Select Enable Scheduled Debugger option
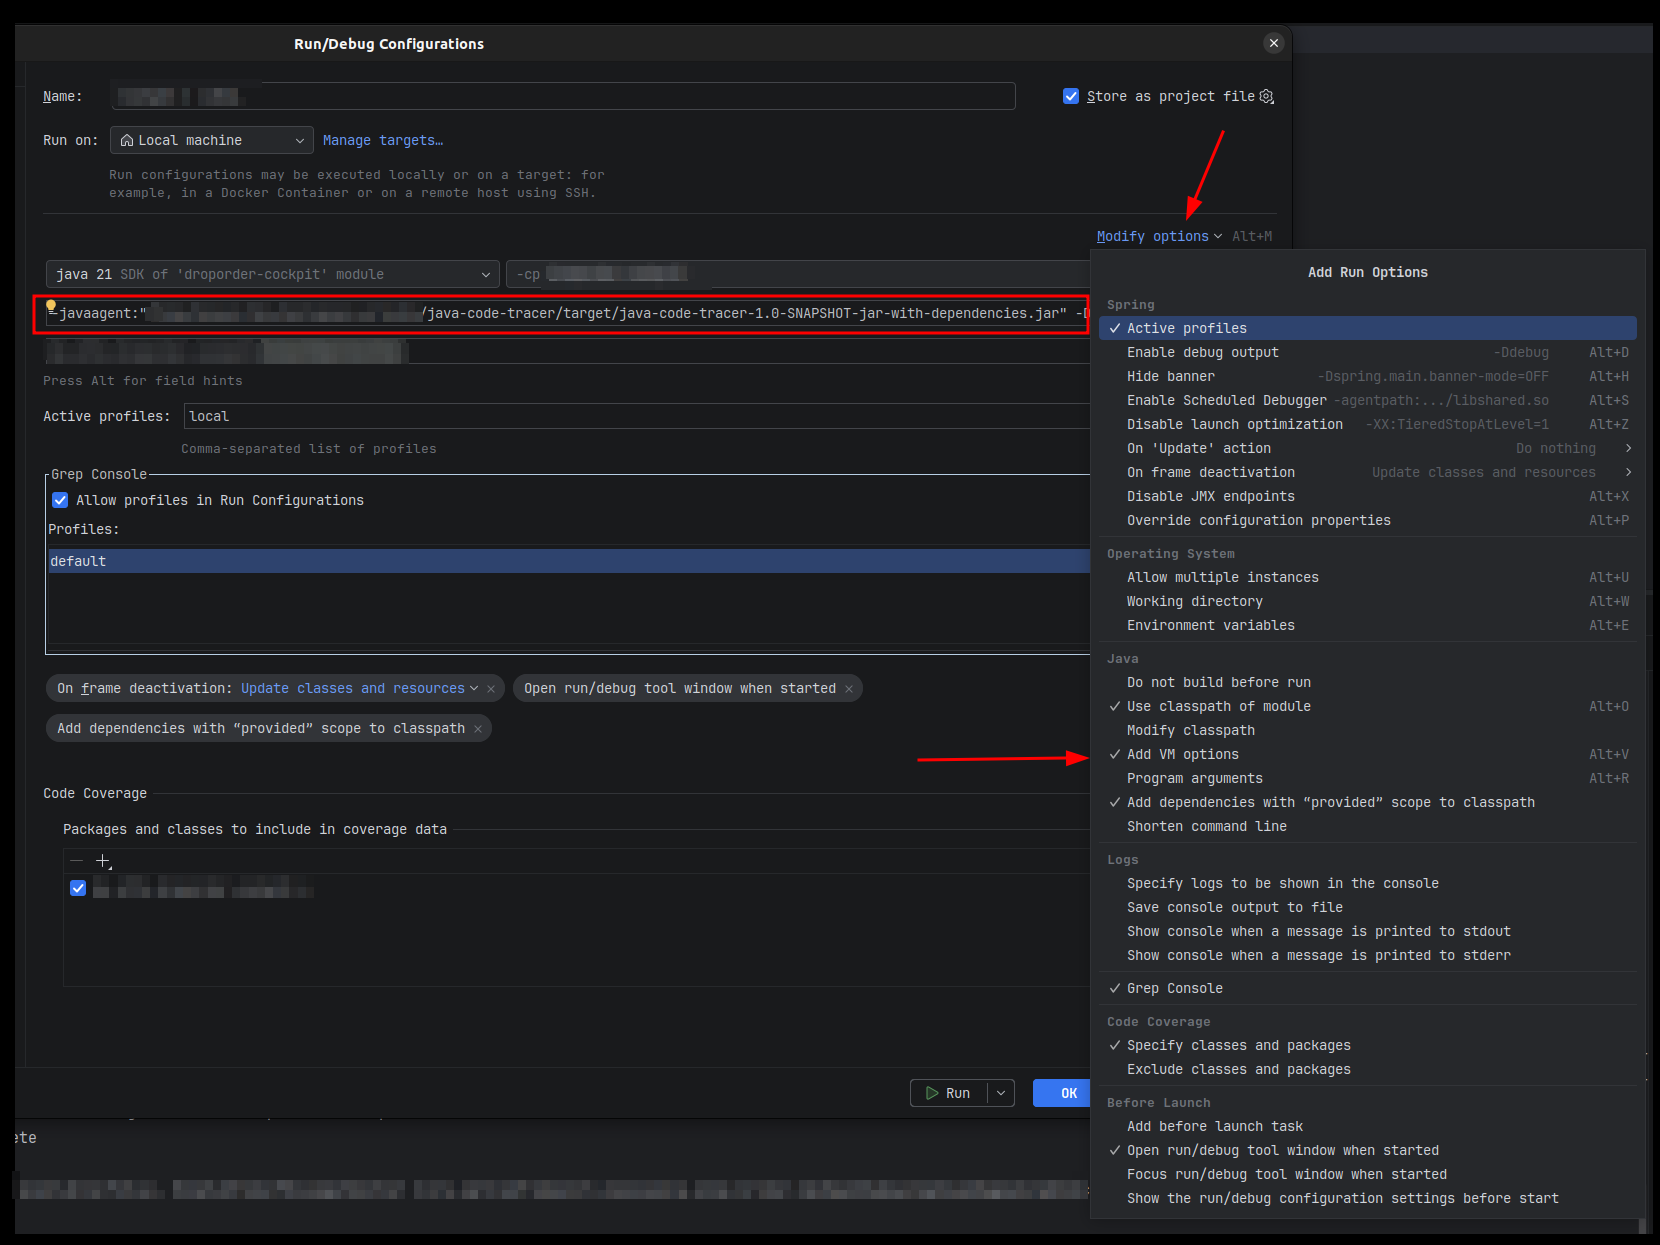This screenshot has width=1660, height=1245. pyautogui.click(x=1367, y=400)
